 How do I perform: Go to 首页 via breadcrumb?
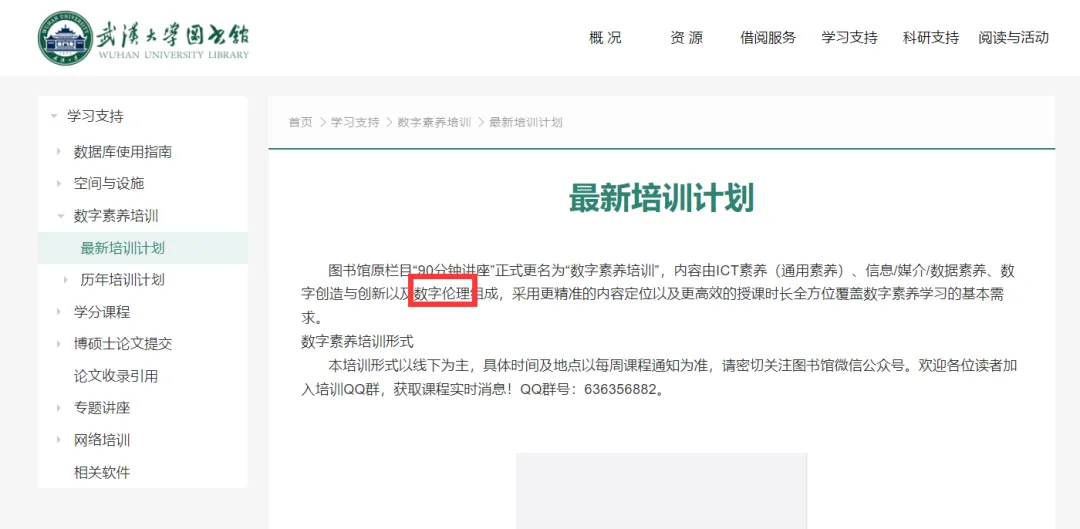pyautogui.click(x=300, y=122)
